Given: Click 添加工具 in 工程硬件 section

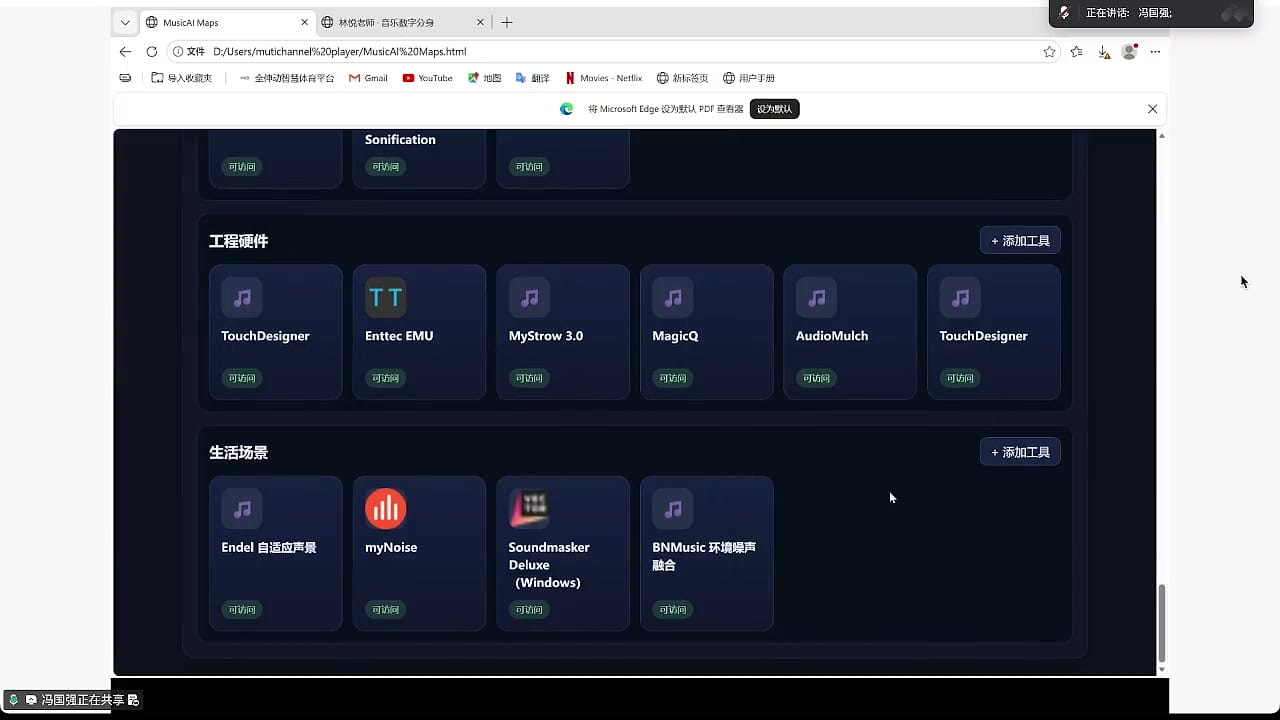Looking at the screenshot, I should pos(1020,241).
